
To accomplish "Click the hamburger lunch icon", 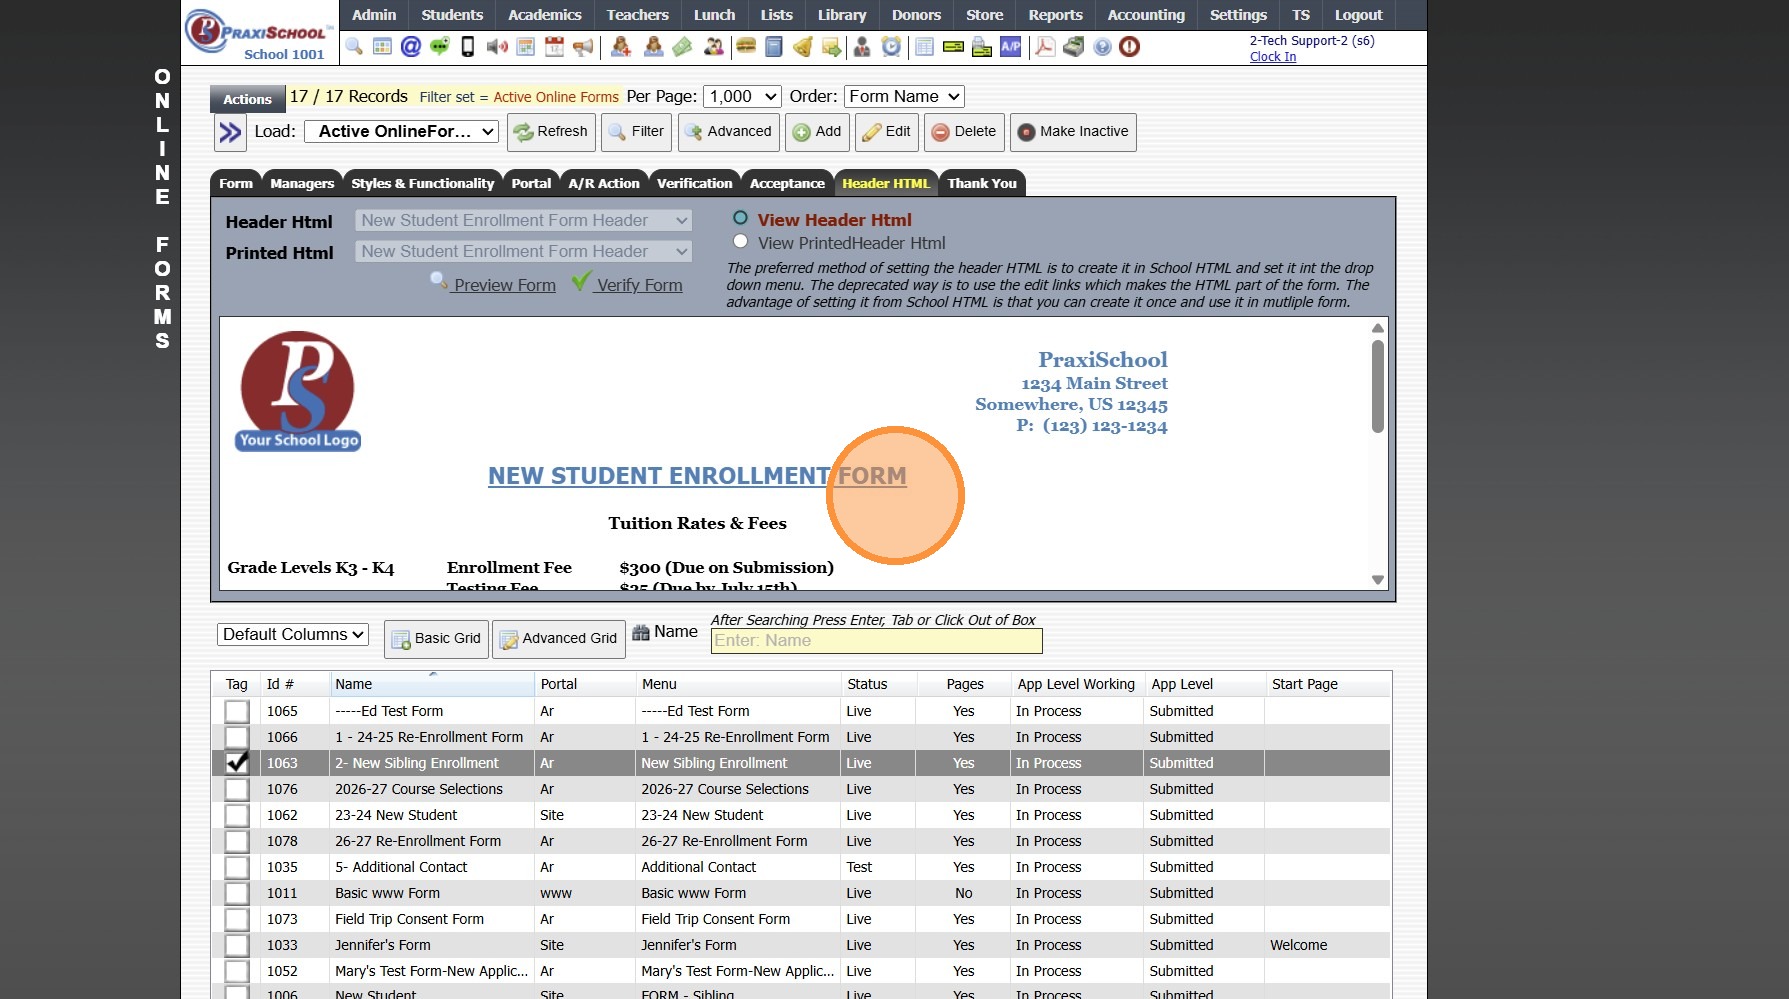I will (746, 47).
